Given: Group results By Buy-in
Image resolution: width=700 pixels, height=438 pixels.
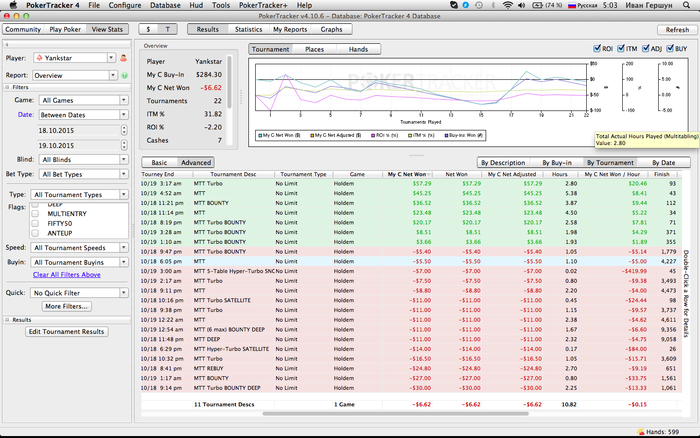Looking at the screenshot, I should pos(557,163).
